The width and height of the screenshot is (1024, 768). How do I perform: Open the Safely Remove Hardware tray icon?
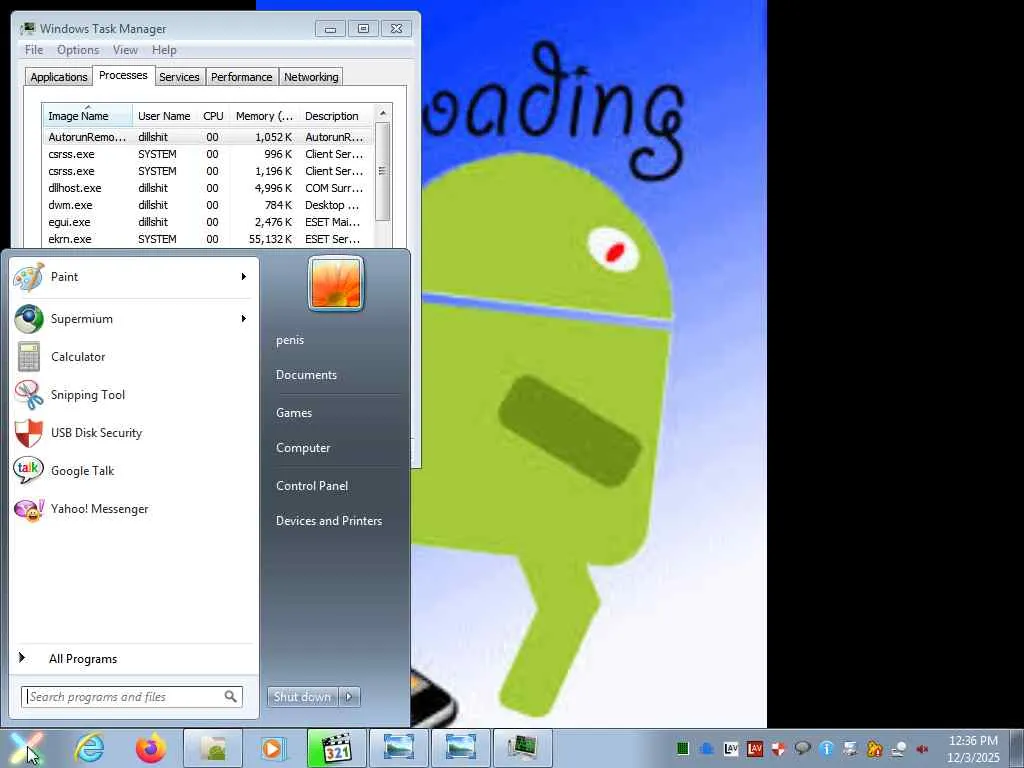pyautogui.click(x=850, y=748)
